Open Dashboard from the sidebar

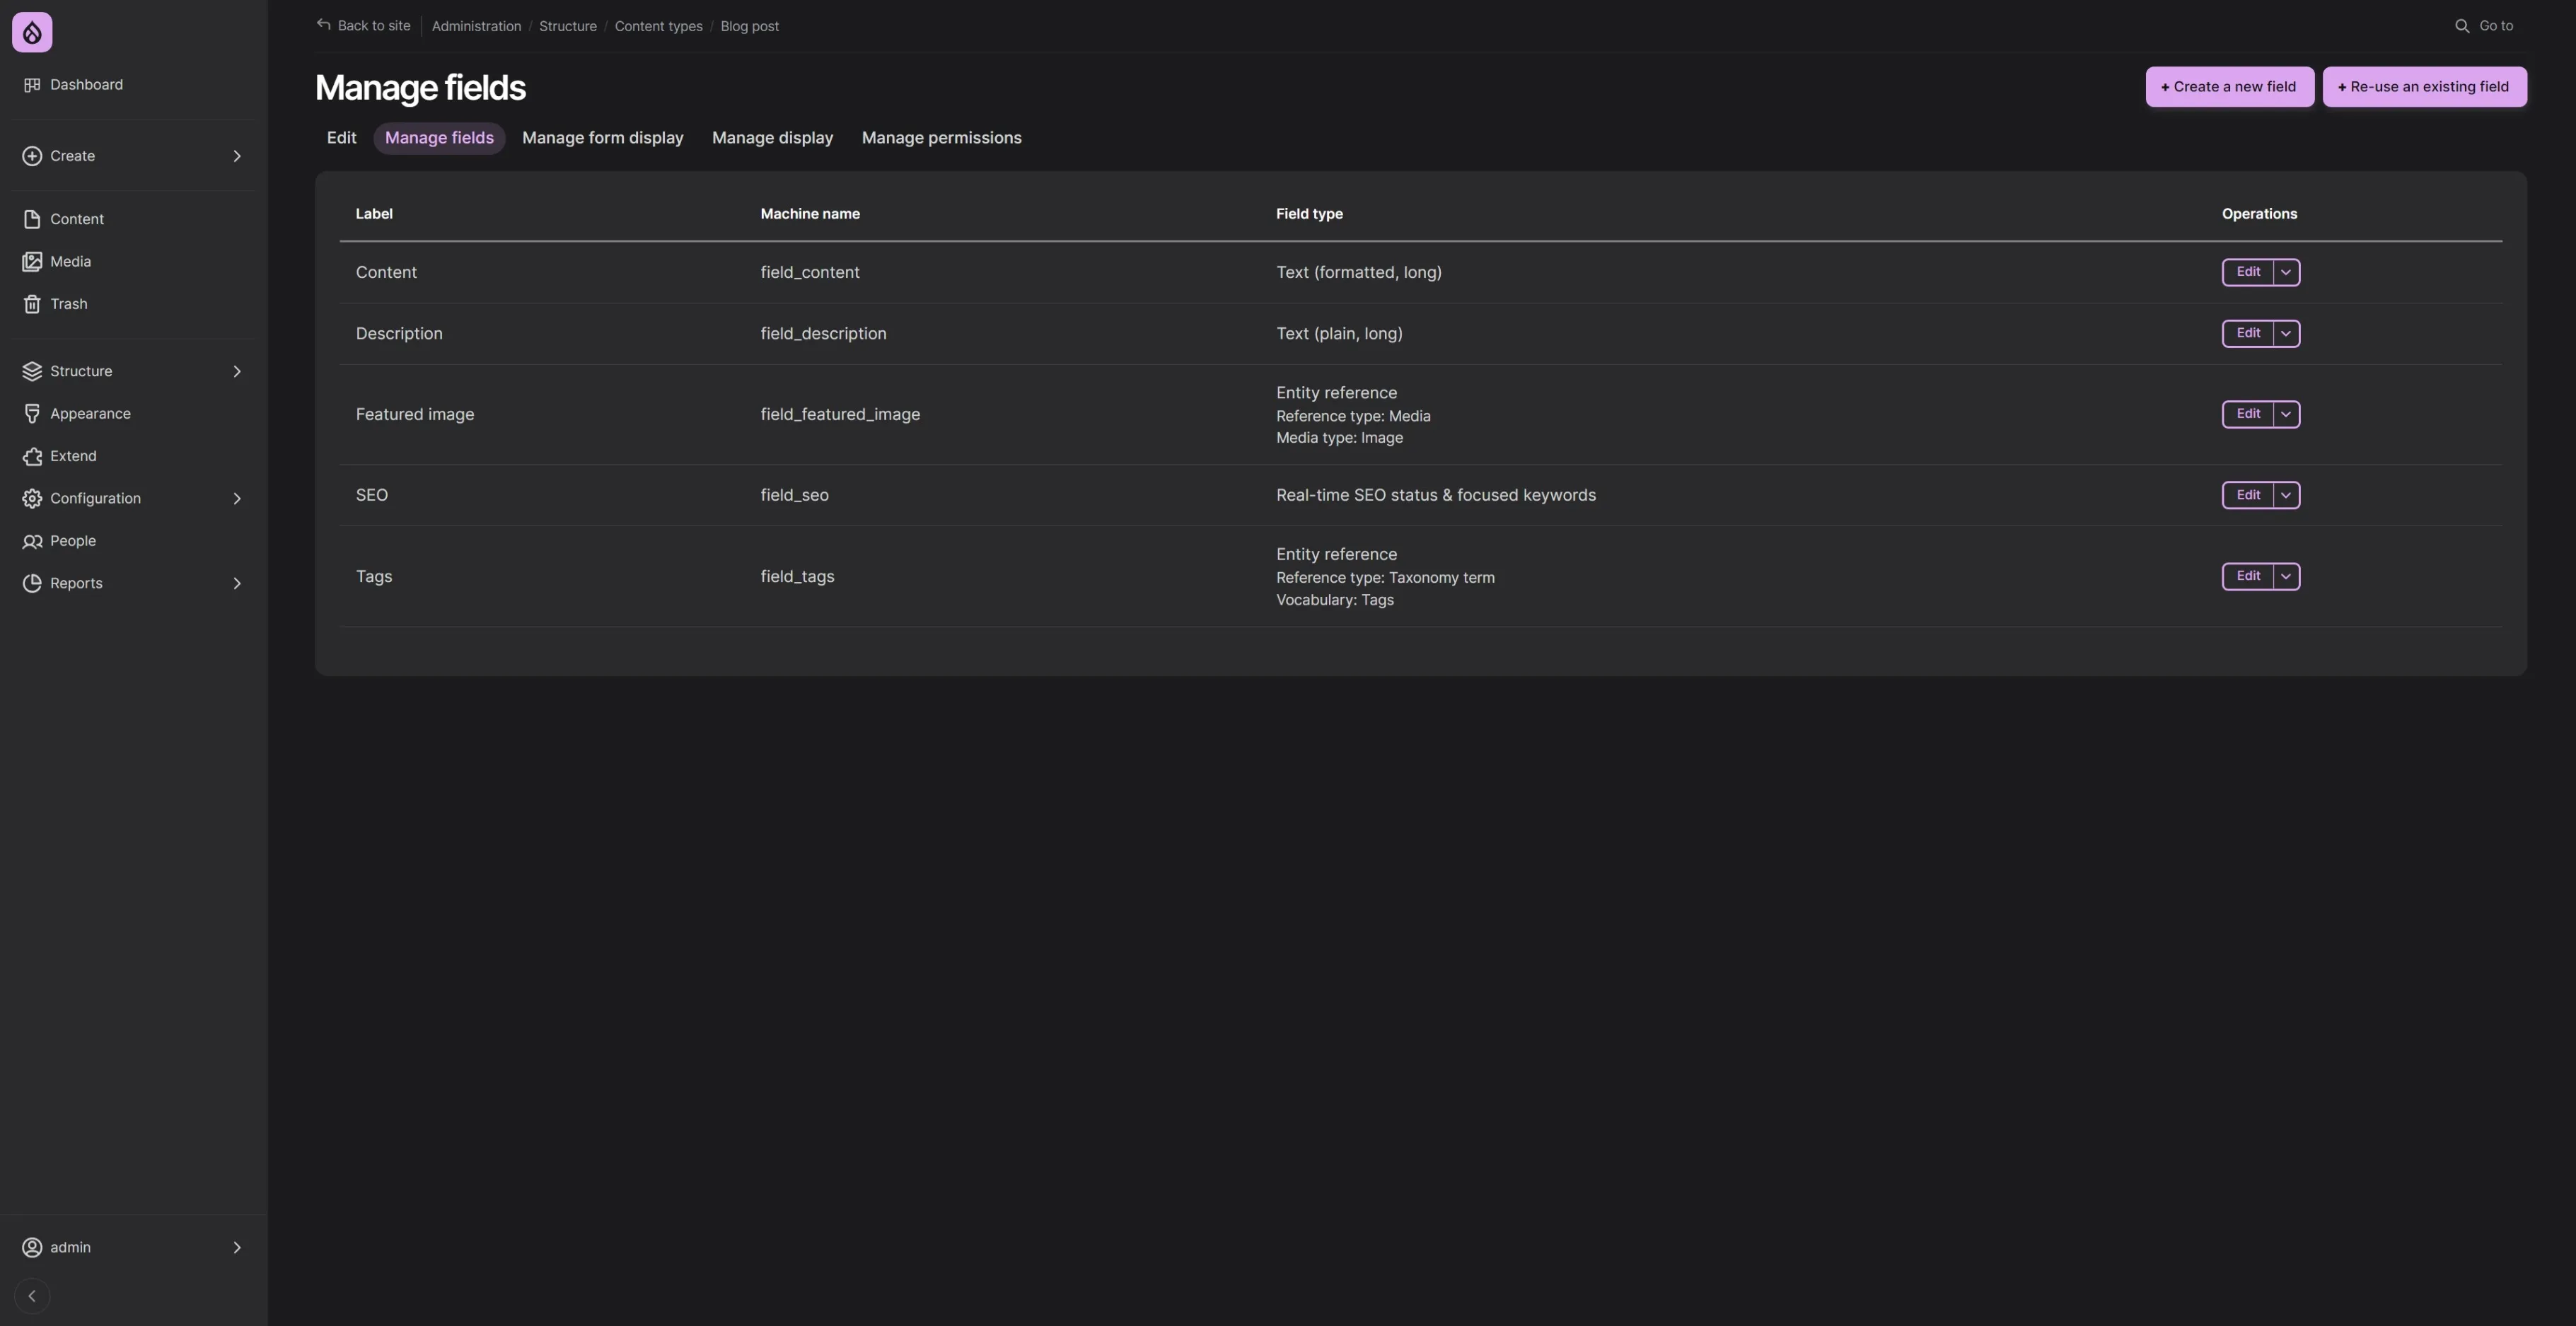tap(86, 85)
